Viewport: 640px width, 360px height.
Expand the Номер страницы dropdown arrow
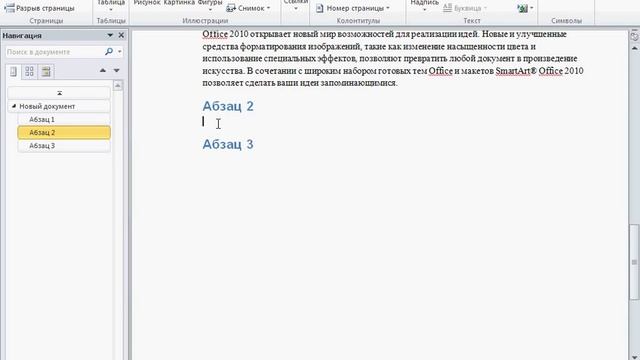point(388,8)
